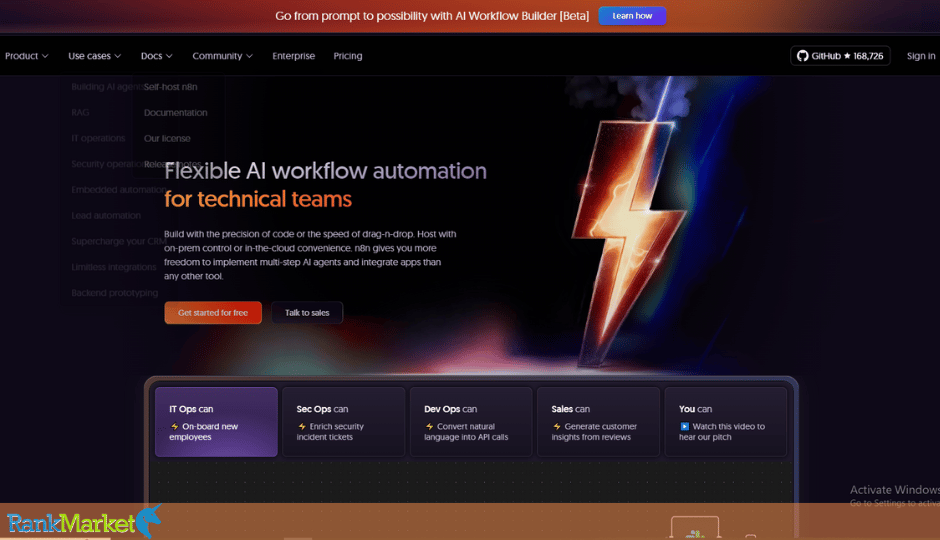Select Our license from Docs menu
The width and height of the screenshot is (940, 540).
click(x=167, y=138)
